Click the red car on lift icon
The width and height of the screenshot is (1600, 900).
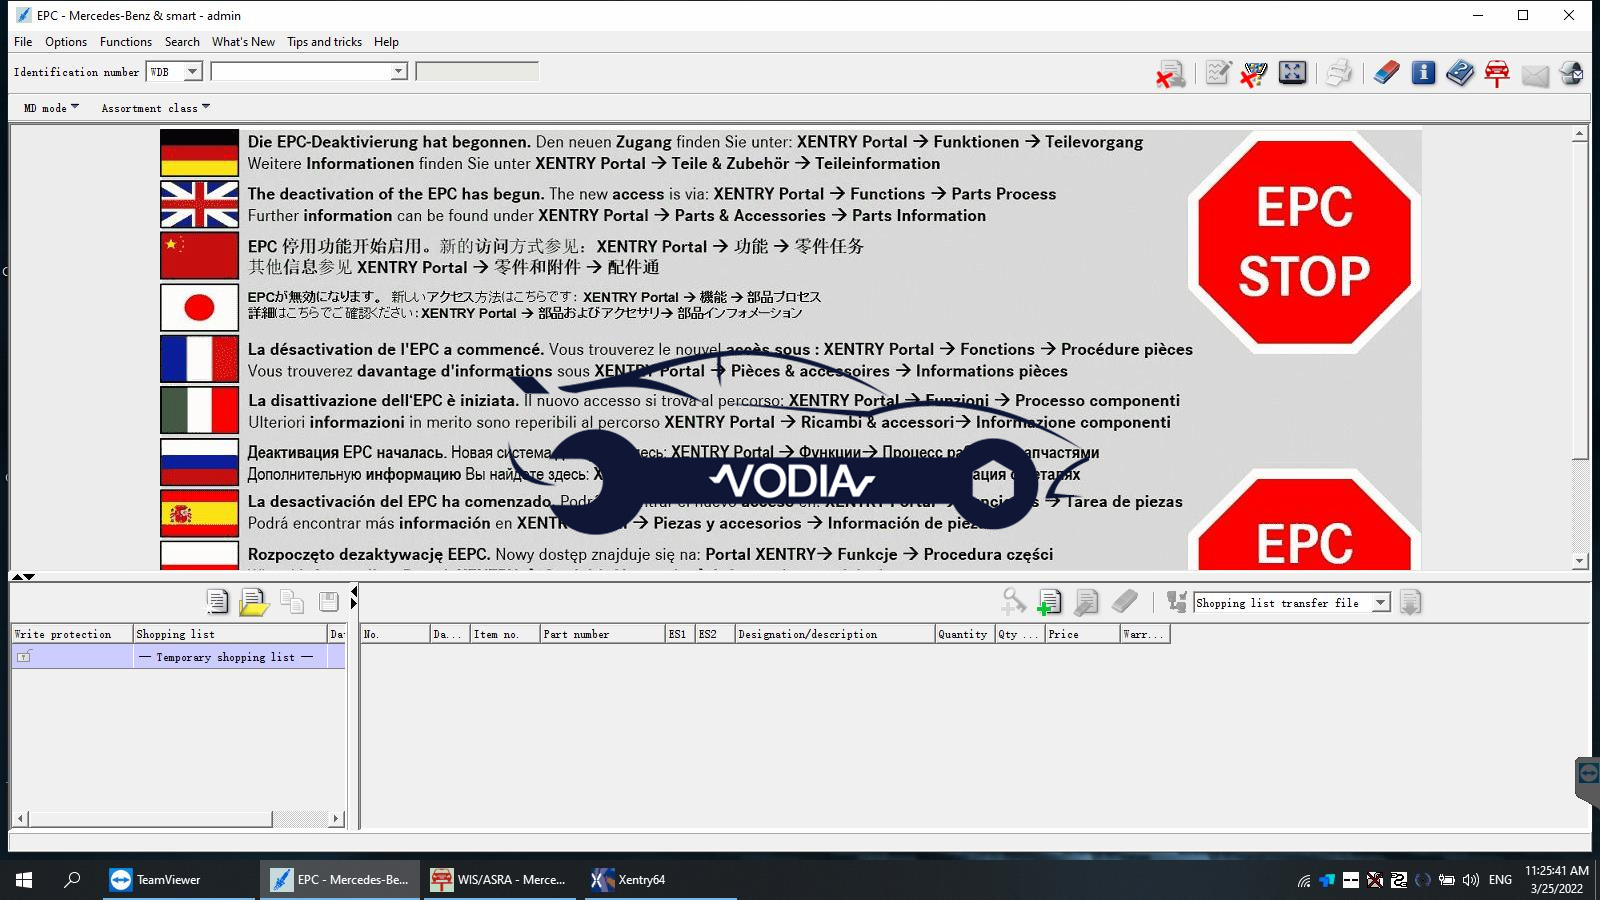(x=1497, y=73)
